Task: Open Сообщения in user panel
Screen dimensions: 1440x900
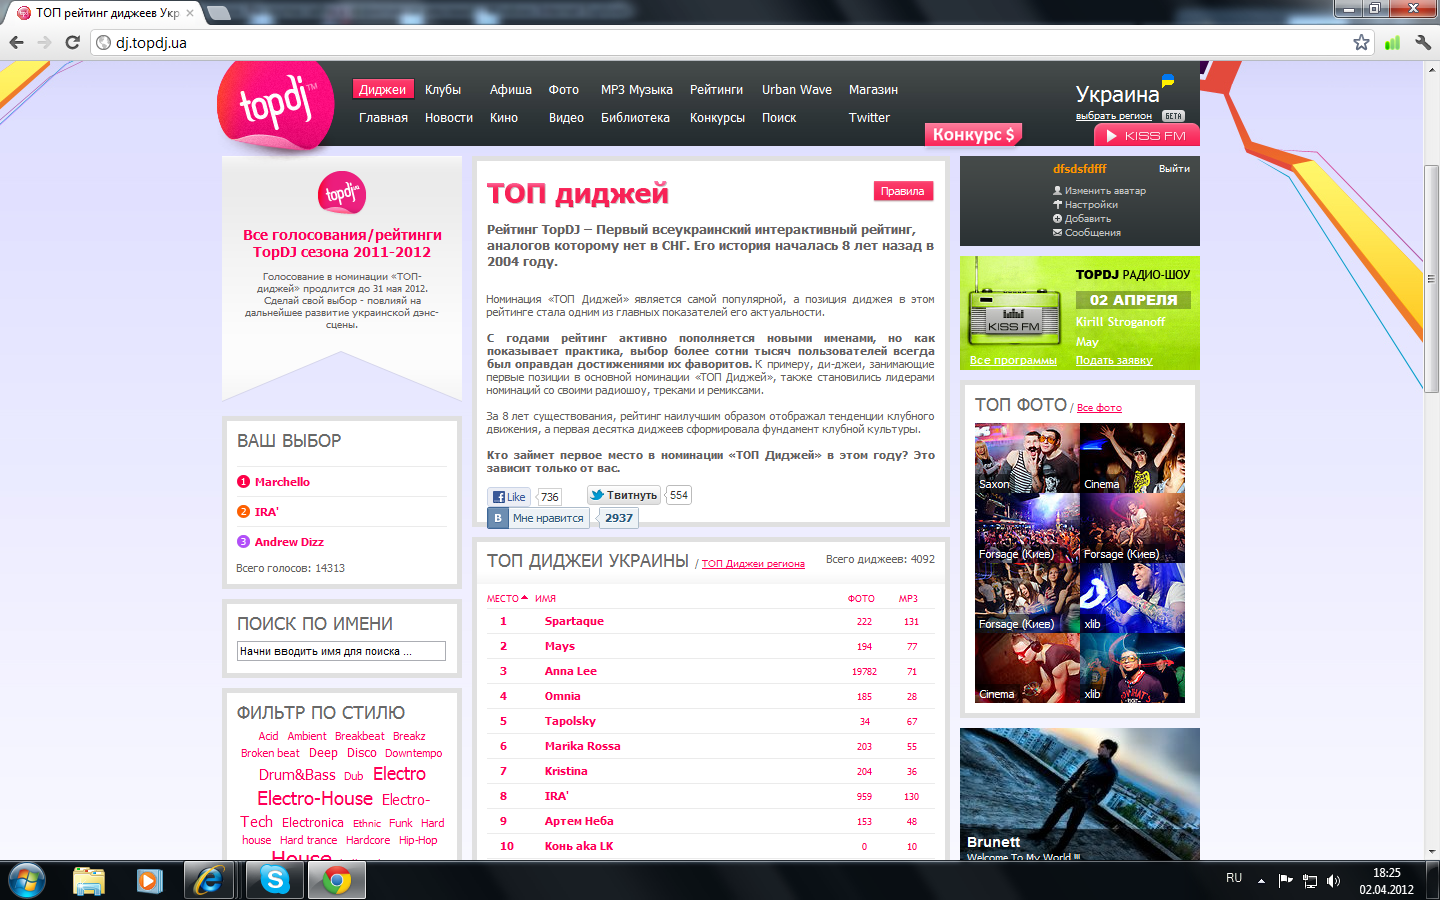Action: [x=1093, y=232]
